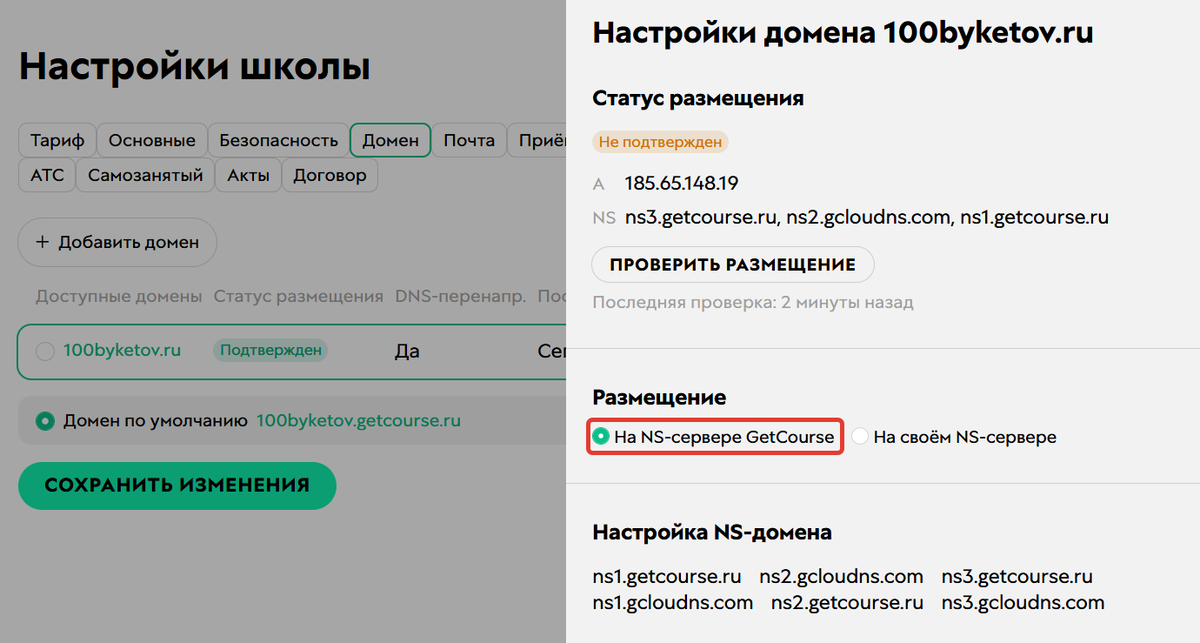Click the Настройка NS-домена section heading
This screenshot has width=1200, height=643.
712,532
